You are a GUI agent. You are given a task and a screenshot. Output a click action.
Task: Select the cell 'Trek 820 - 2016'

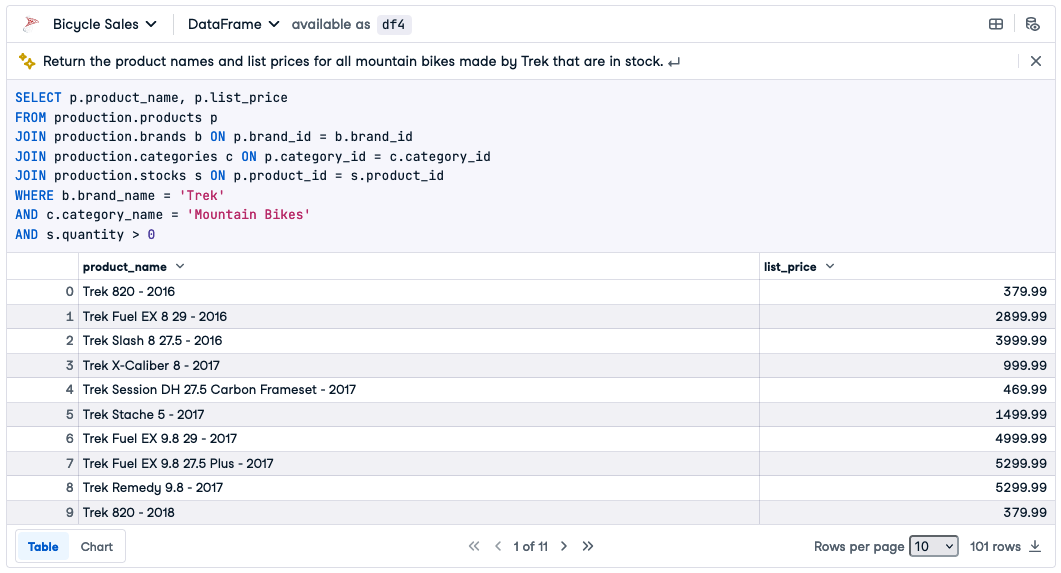(418, 292)
